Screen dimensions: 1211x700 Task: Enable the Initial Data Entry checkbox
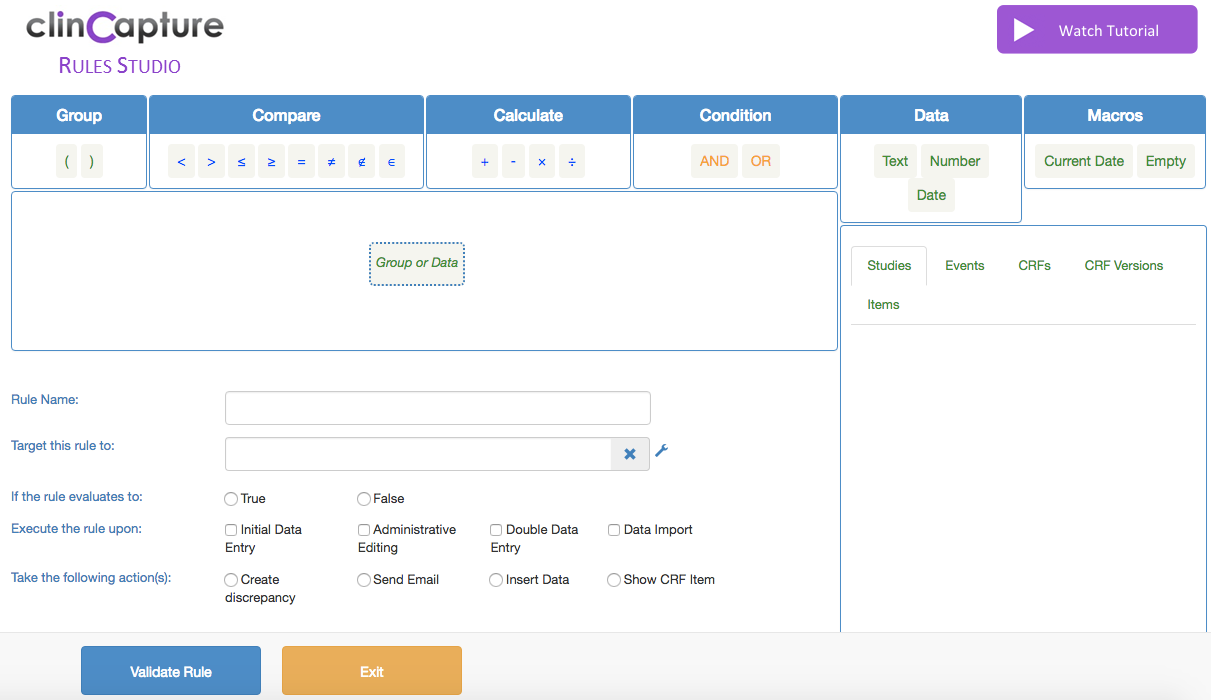click(232, 530)
